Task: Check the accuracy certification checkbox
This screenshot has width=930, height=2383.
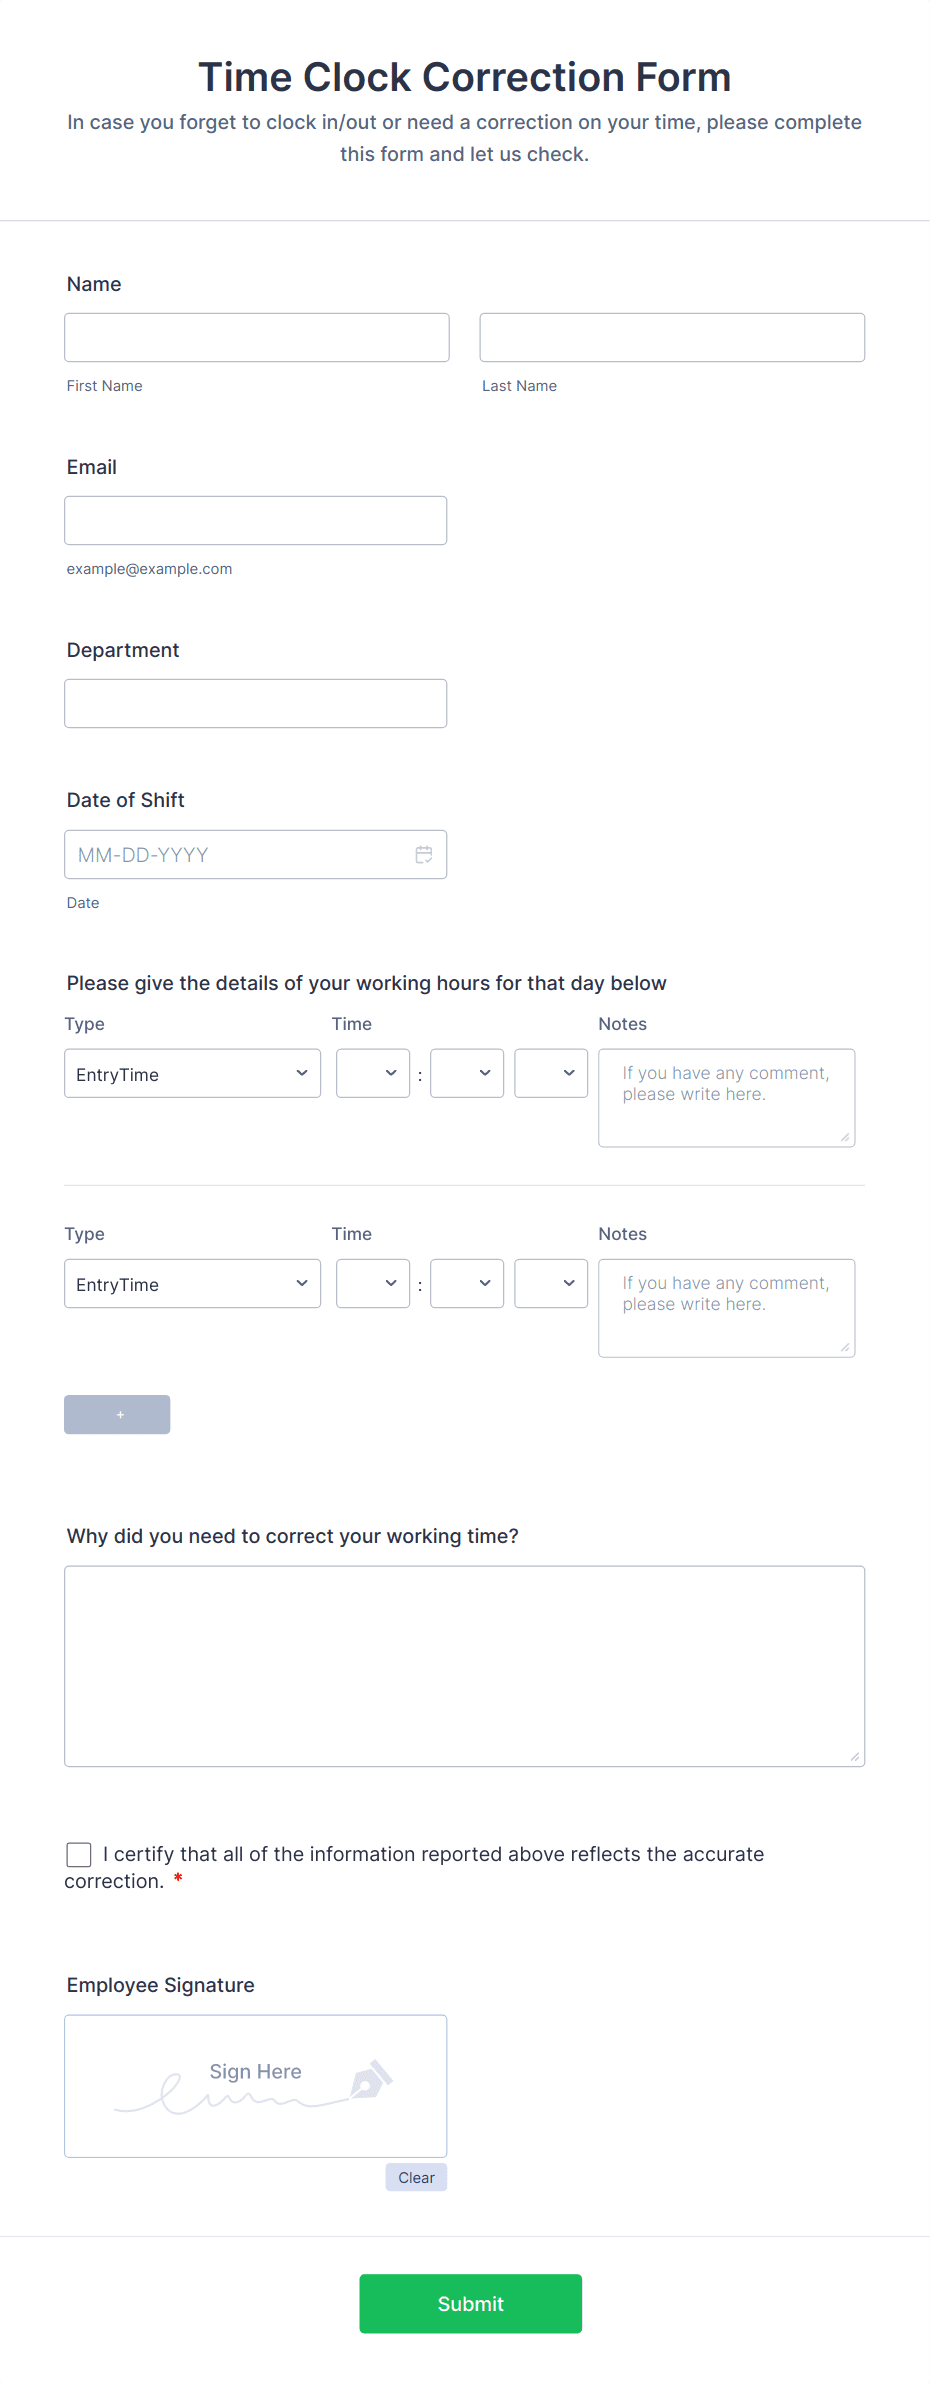Action: tap(78, 1854)
